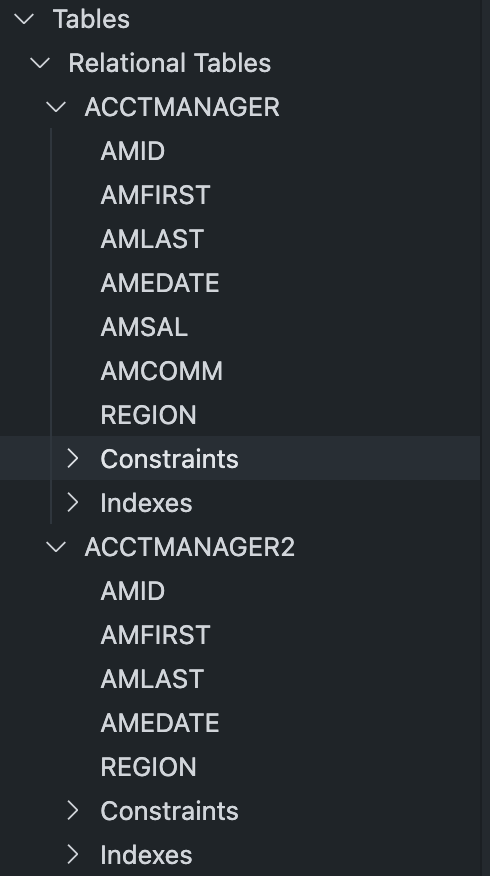Viewport: 490px width, 876px height.
Task: Collapse the ACCTMANAGER2 table chevron
Action: (x=56, y=547)
